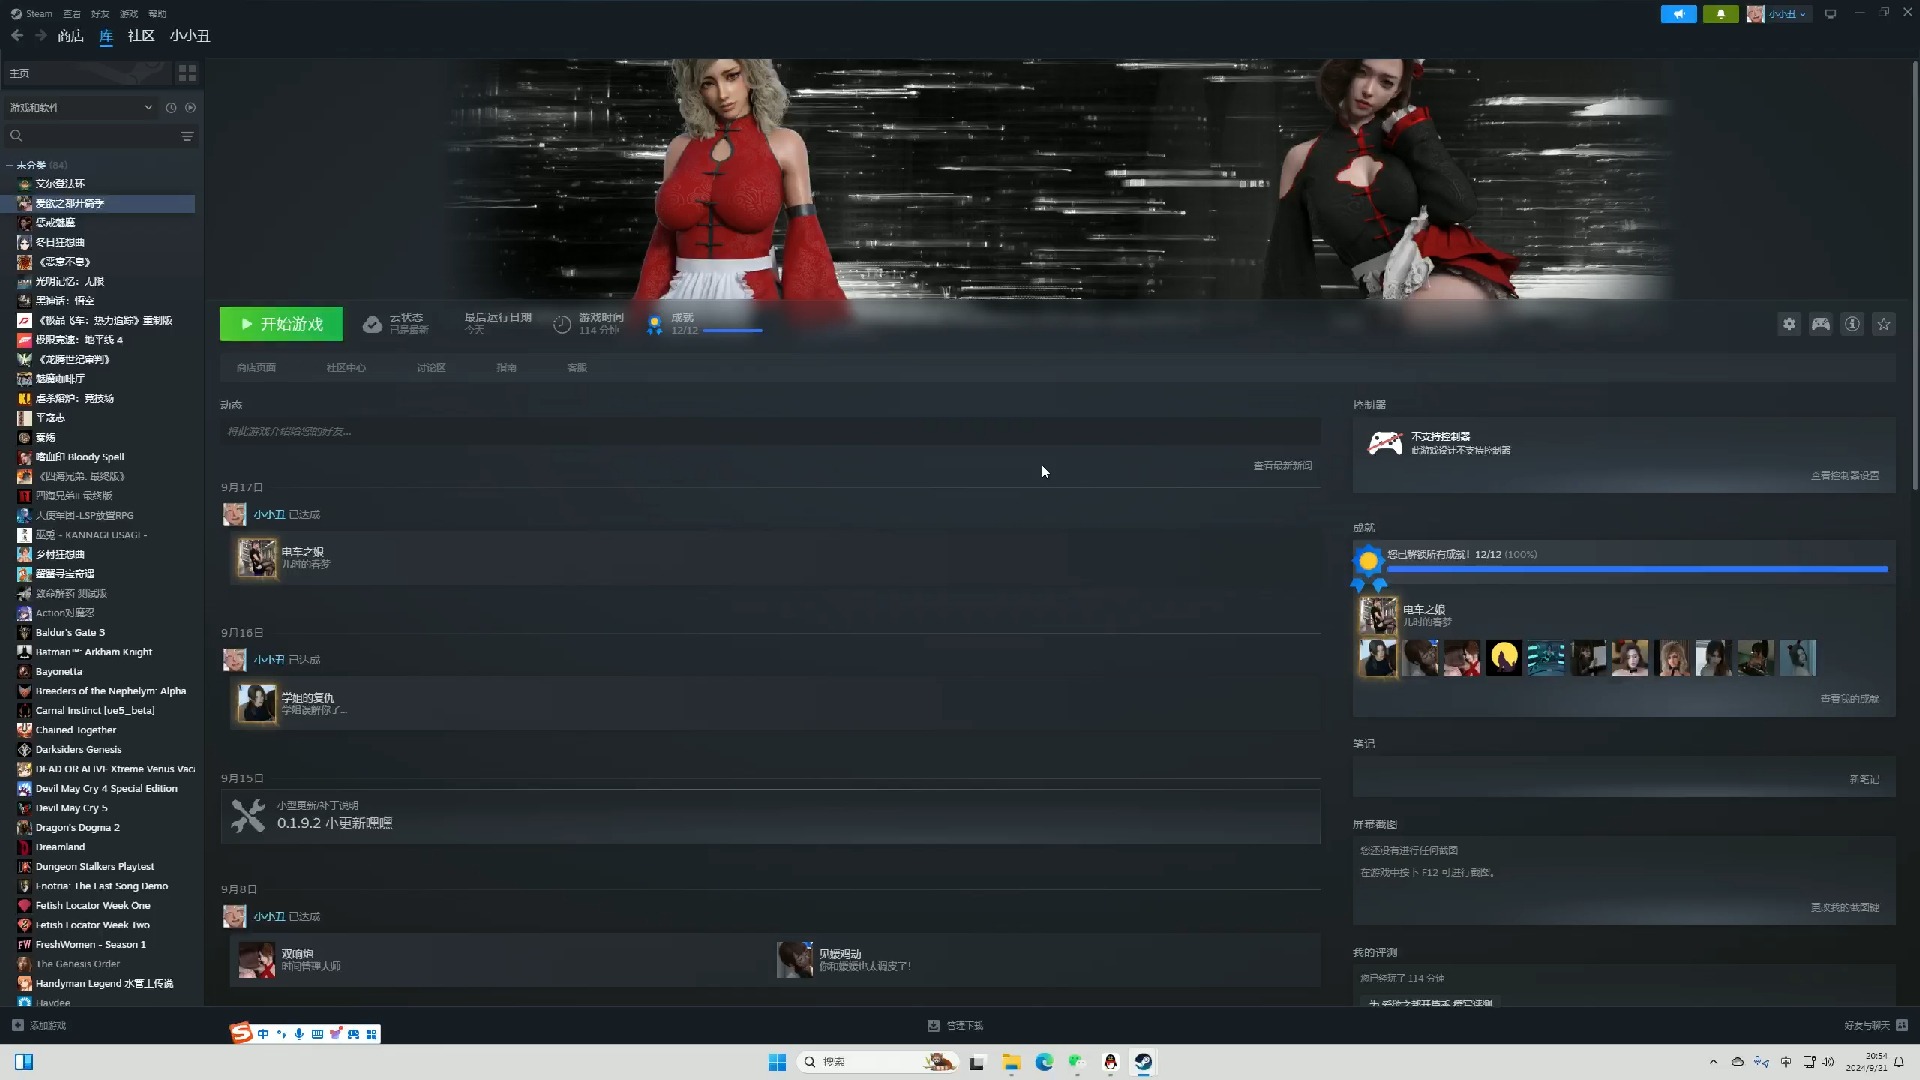Open the 帮助 help menu
This screenshot has height=1080, width=1920.
tap(157, 13)
